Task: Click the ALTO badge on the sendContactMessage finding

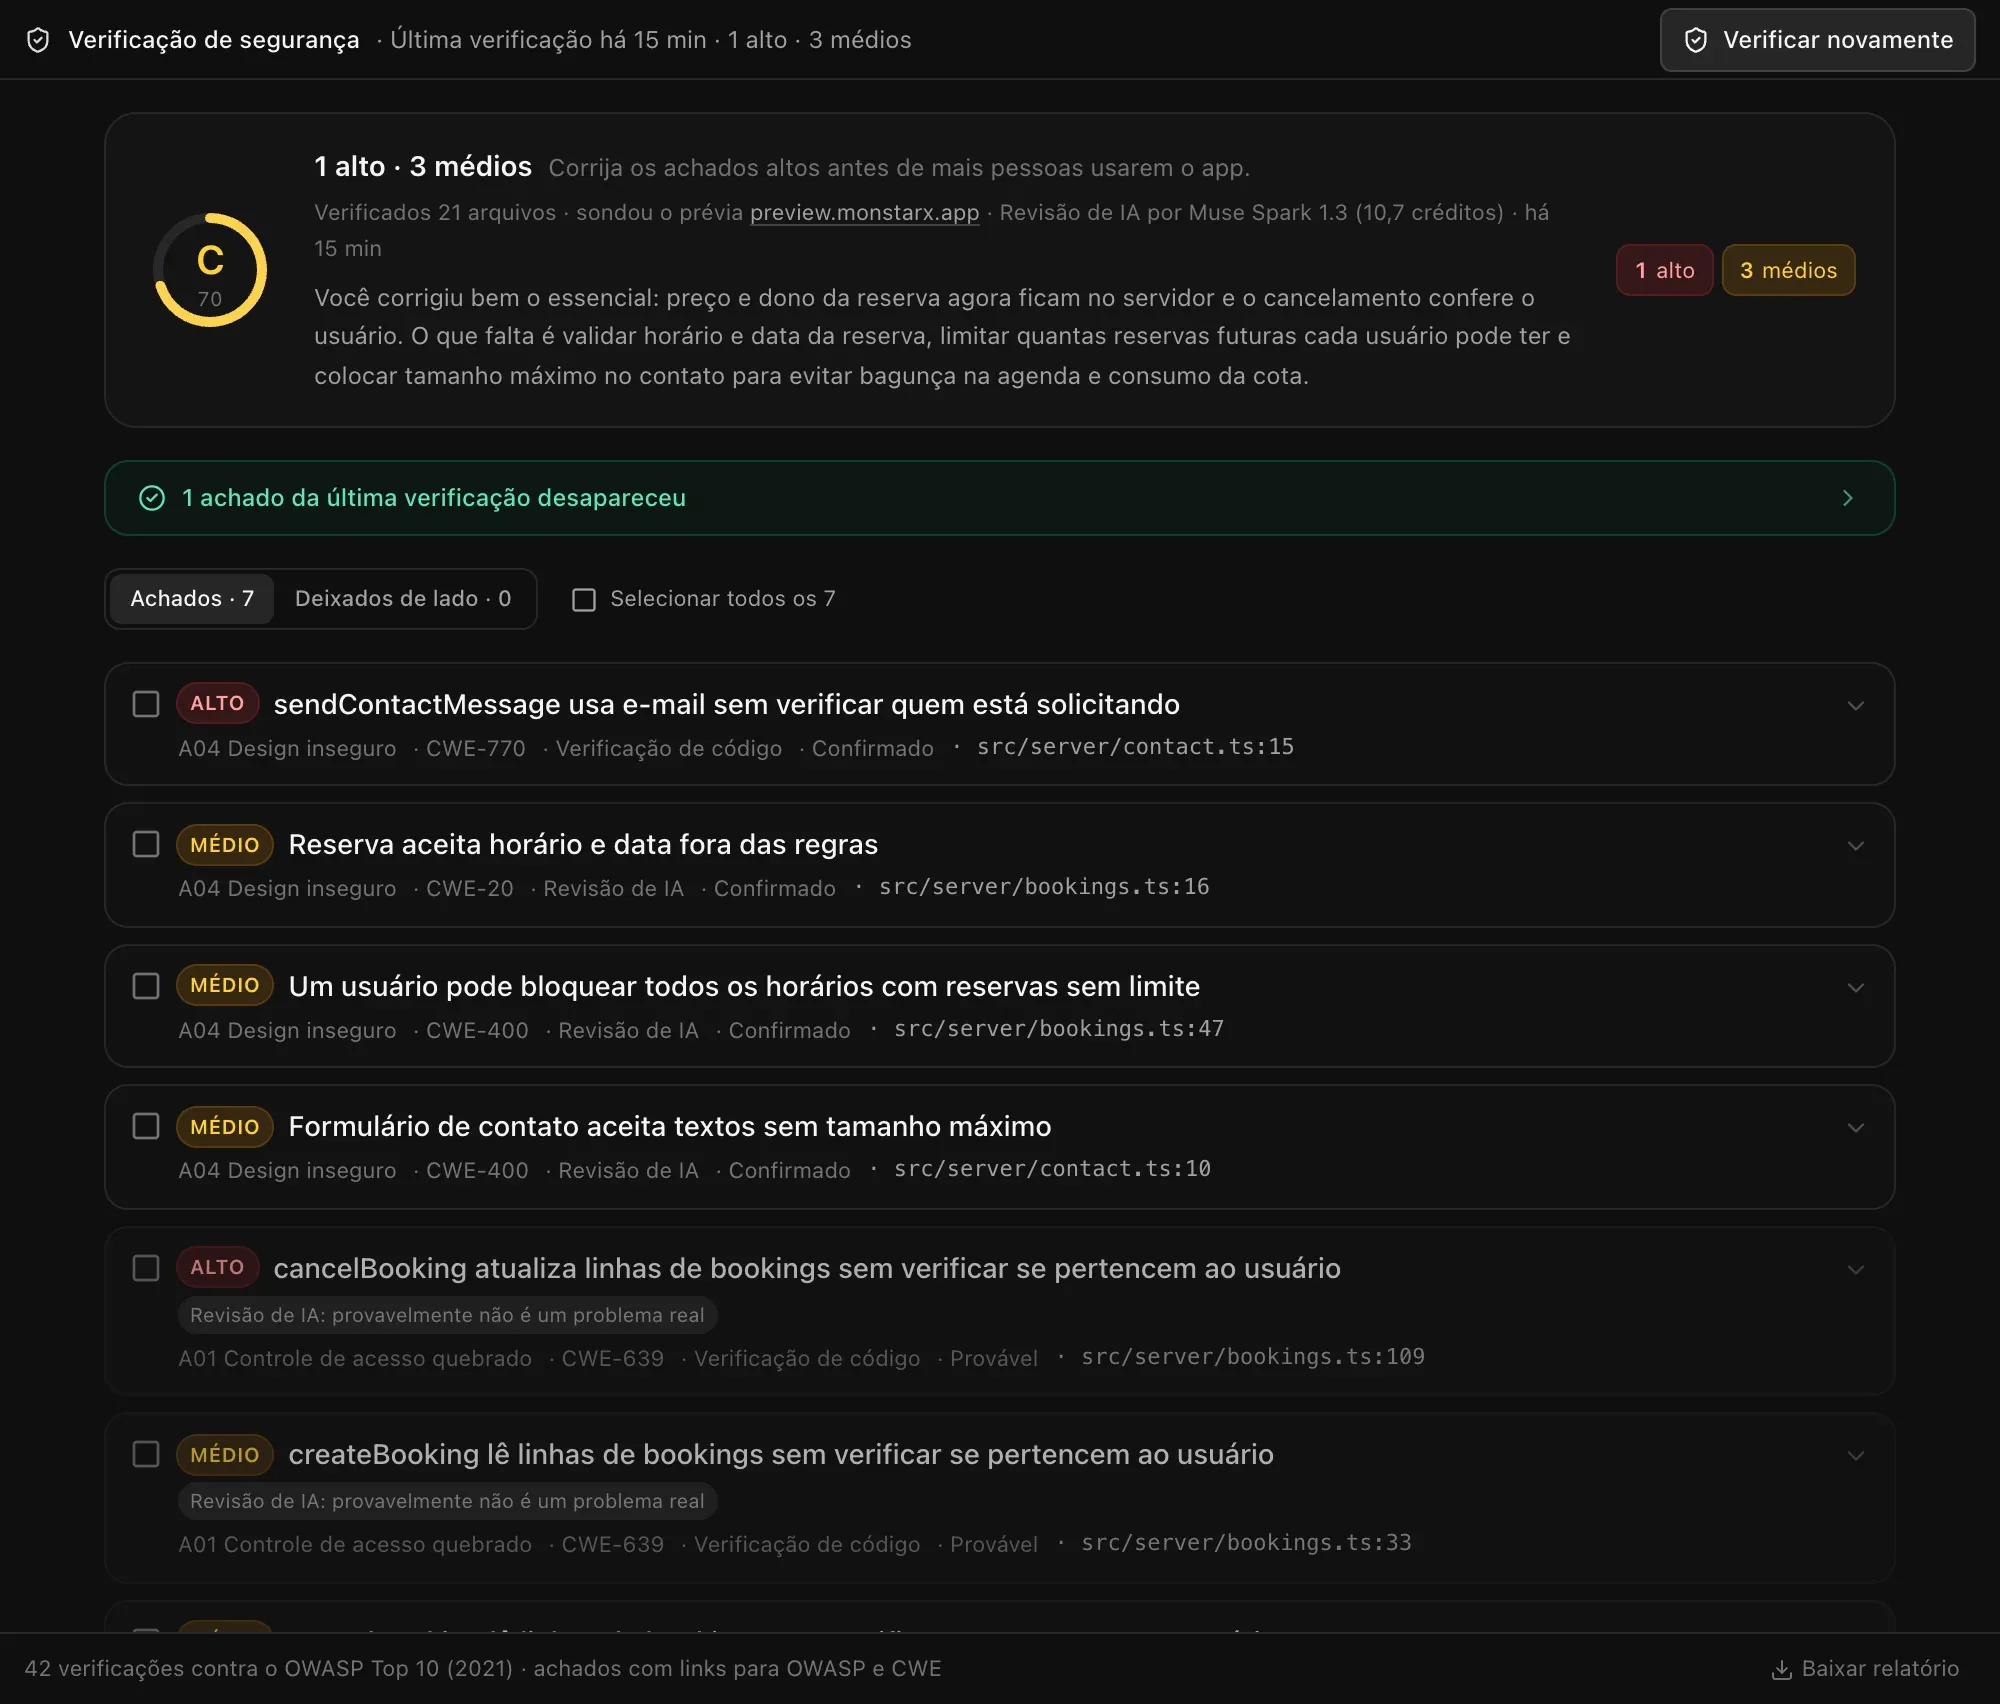Action: coord(217,703)
